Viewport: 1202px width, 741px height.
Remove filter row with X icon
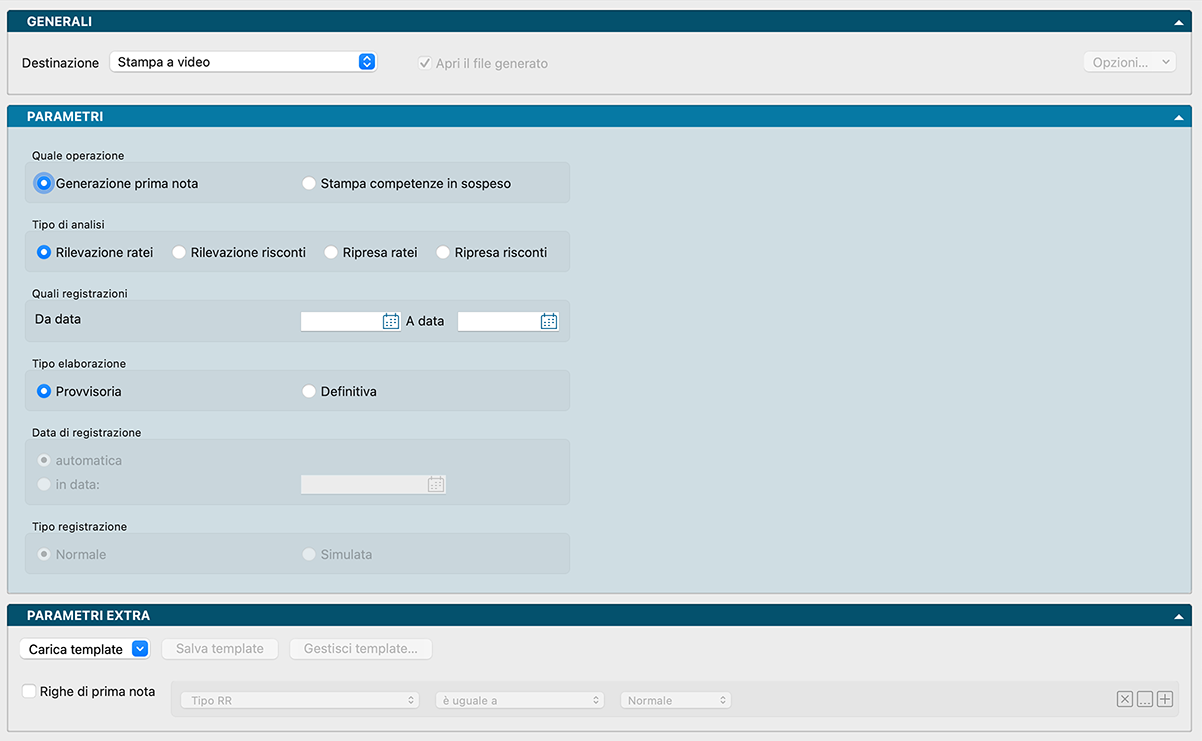point(1125,700)
